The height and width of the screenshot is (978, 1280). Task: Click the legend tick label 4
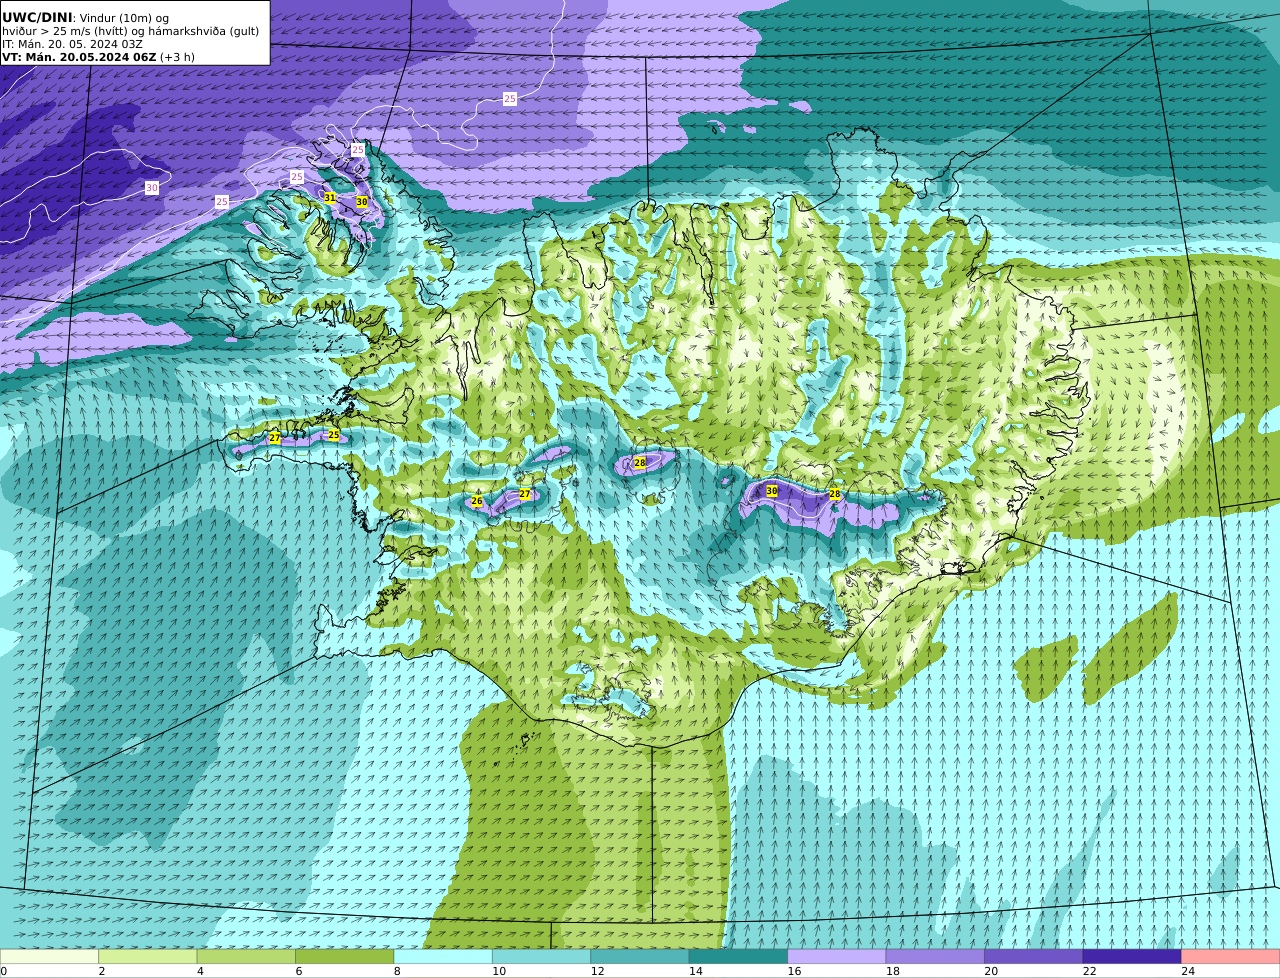tap(200, 971)
